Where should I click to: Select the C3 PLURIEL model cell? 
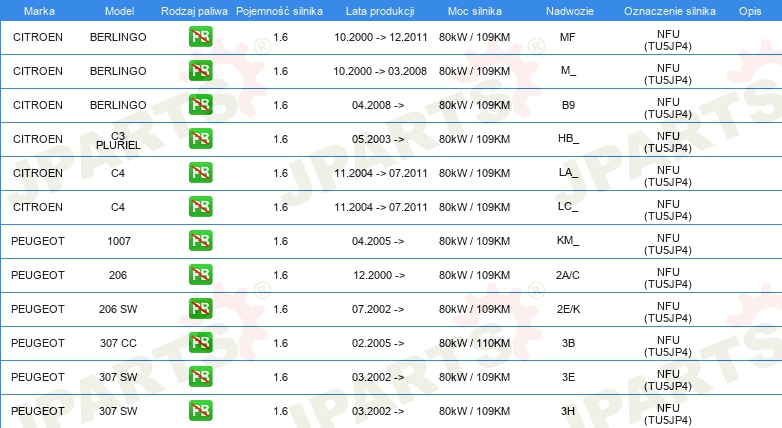pyautogui.click(x=118, y=141)
